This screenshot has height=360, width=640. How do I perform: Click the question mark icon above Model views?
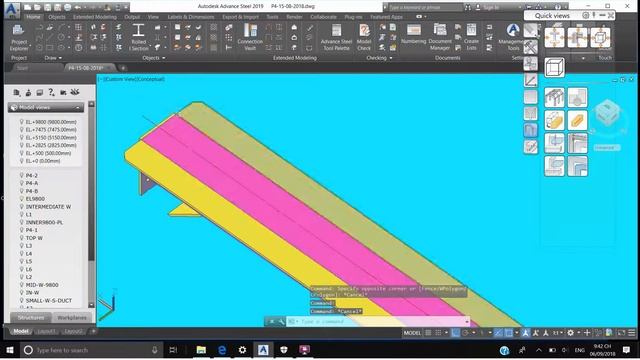click(51, 93)
